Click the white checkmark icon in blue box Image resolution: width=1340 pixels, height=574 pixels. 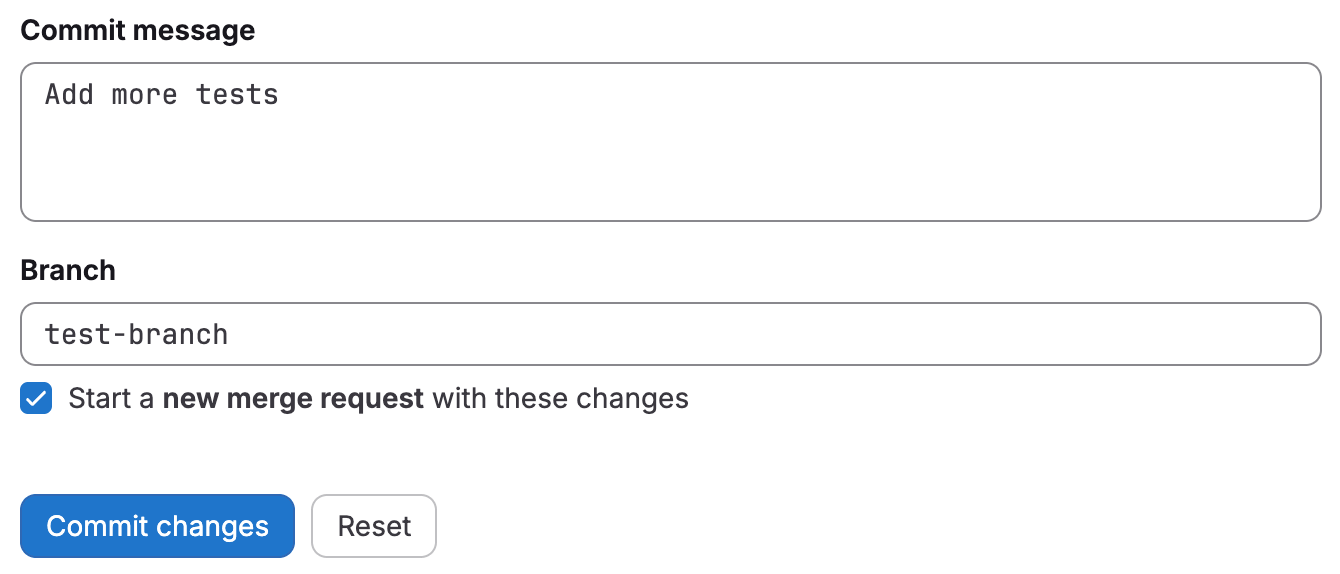(x=36, y=399)
